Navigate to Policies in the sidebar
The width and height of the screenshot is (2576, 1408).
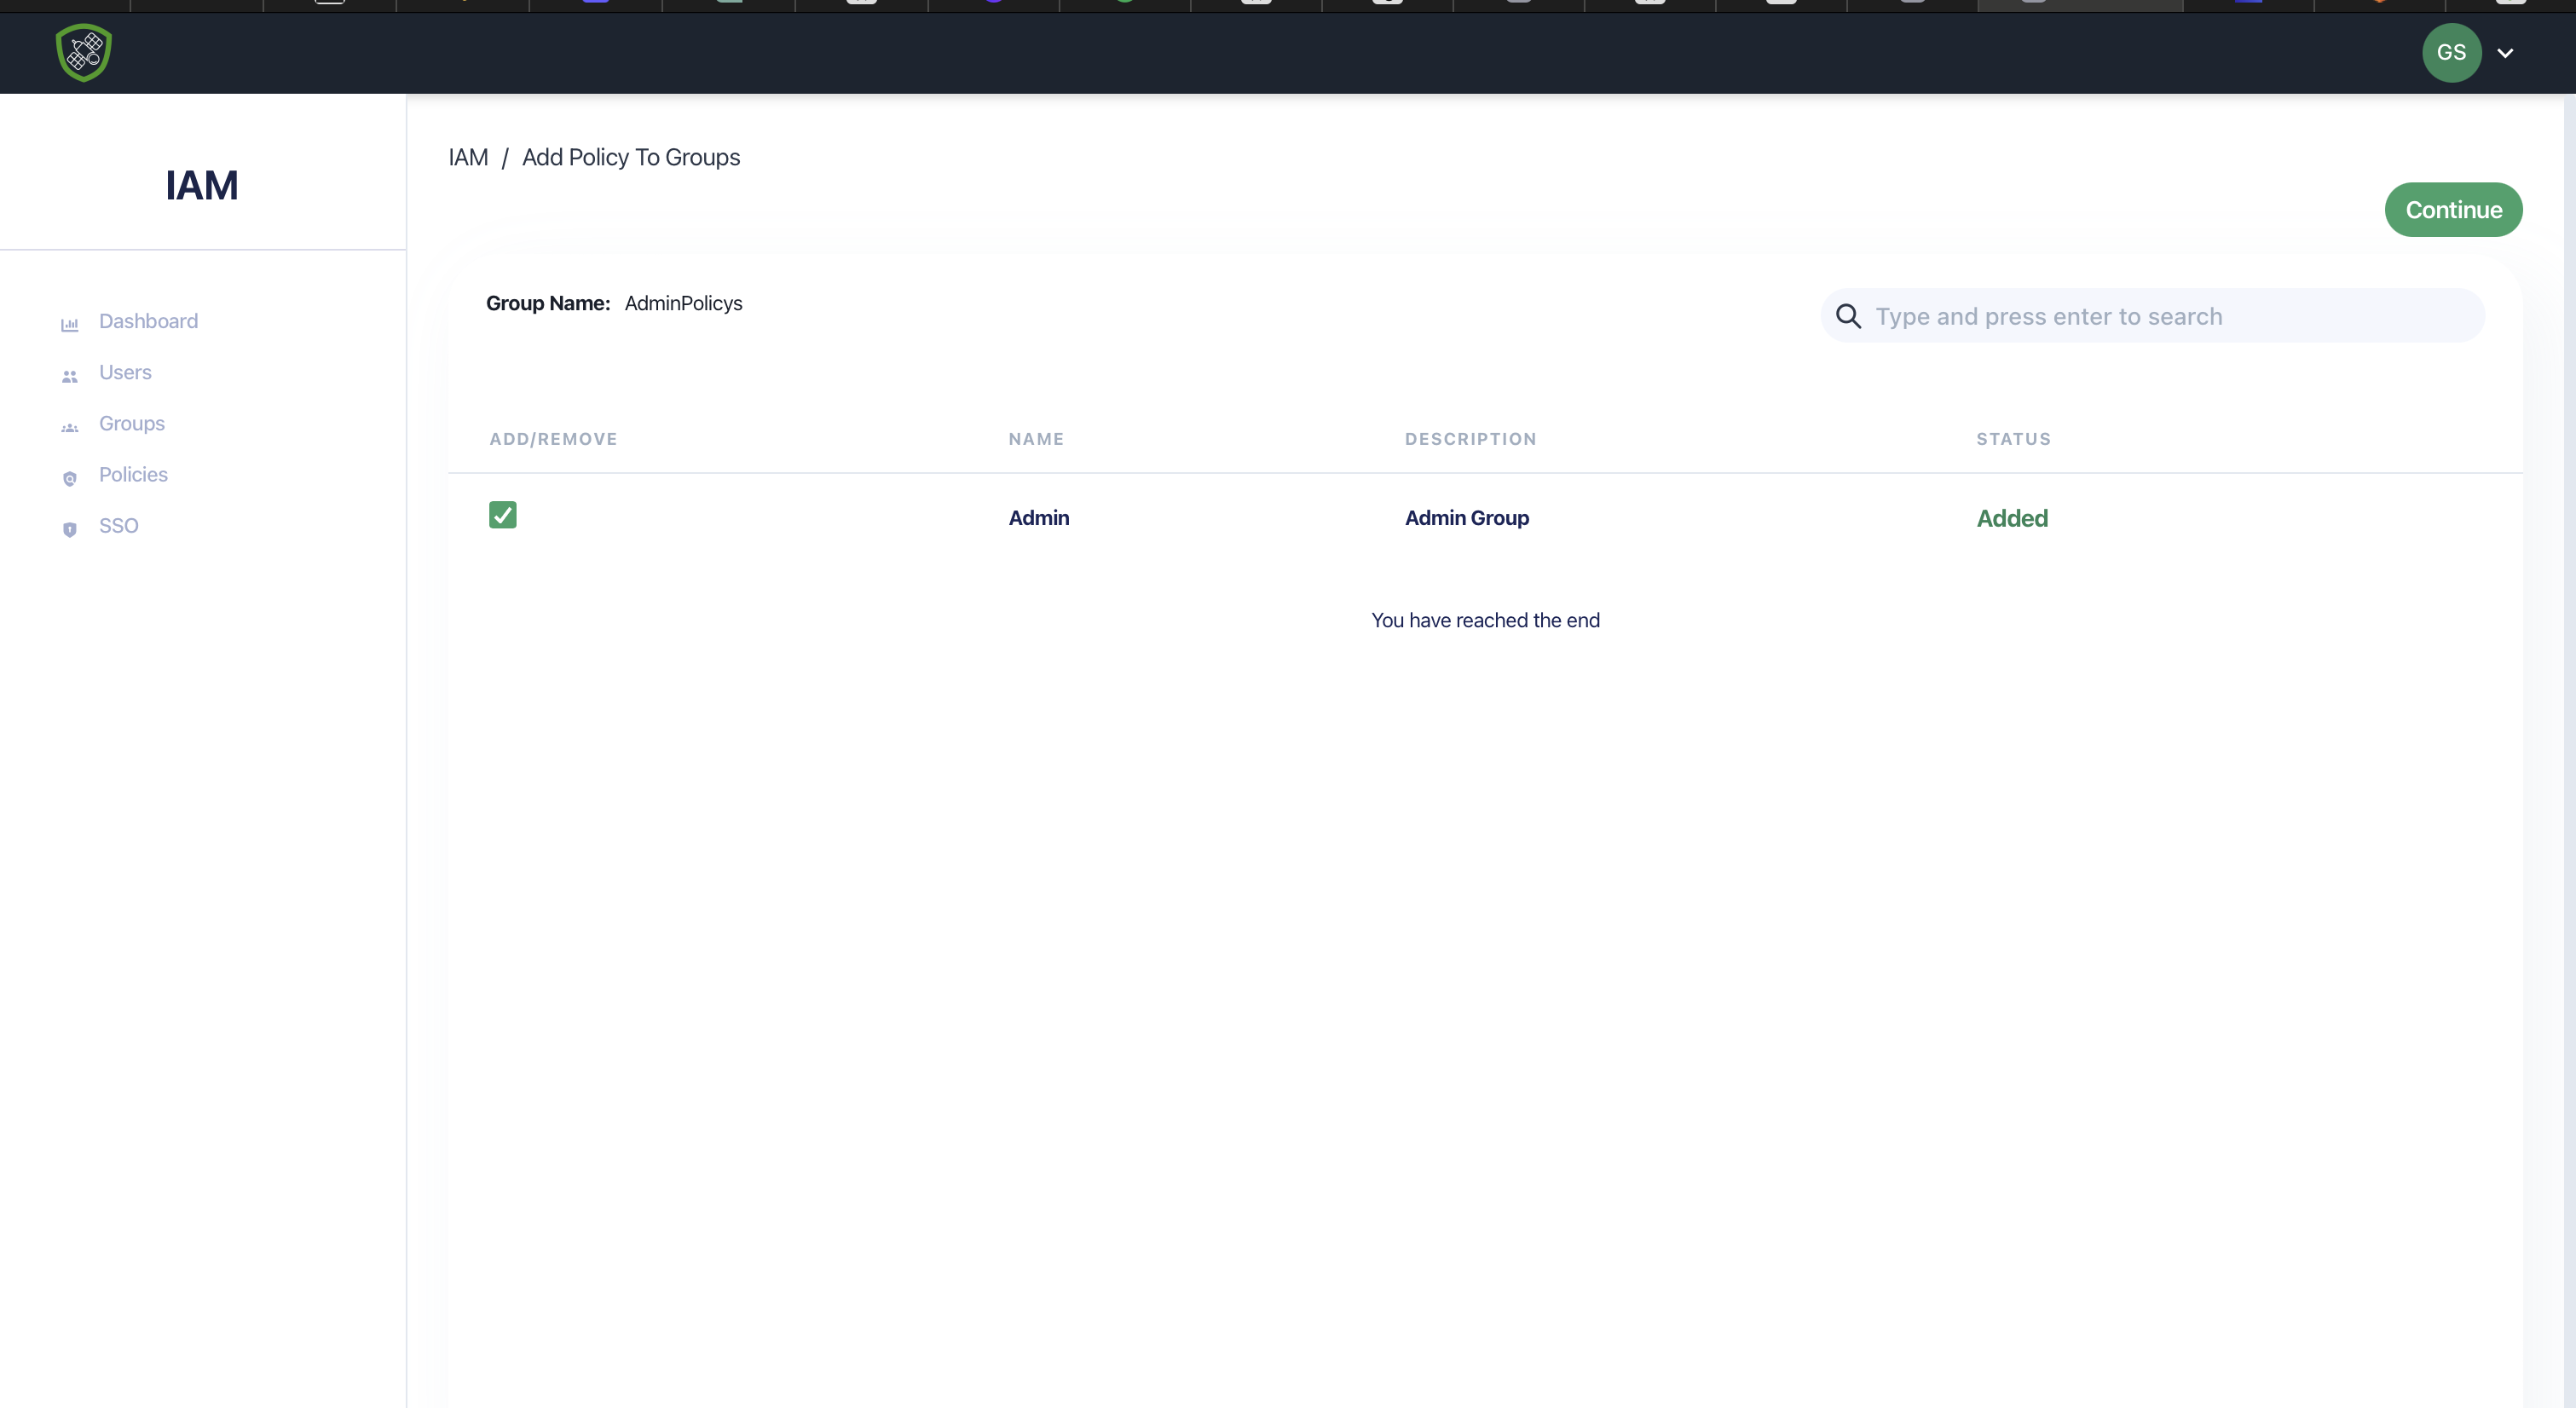click(x=133, y=474)
